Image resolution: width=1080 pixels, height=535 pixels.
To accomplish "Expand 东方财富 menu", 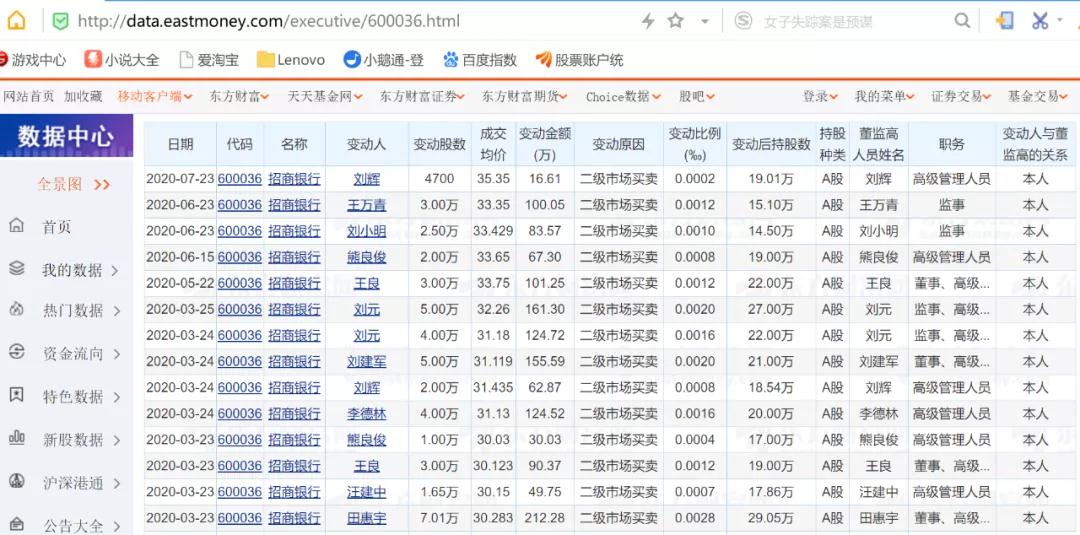I will pyautogui.click(x=240, y=96).
